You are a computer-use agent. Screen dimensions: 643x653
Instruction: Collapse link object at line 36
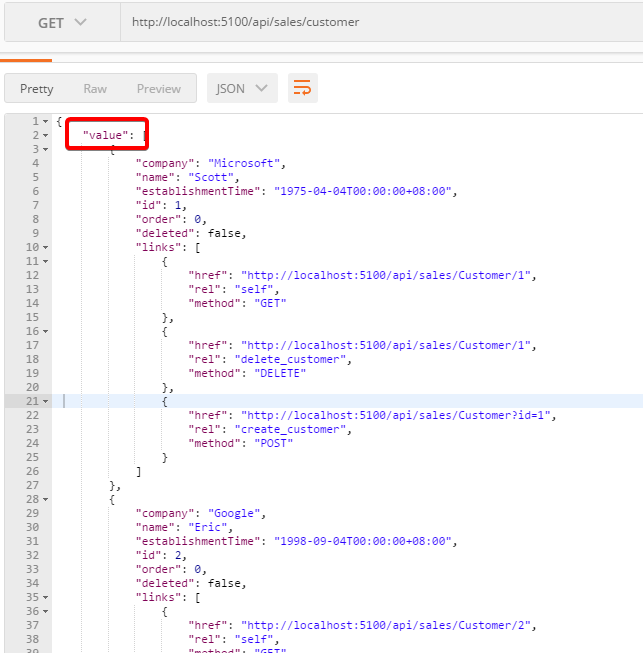[x=46, y=611]
